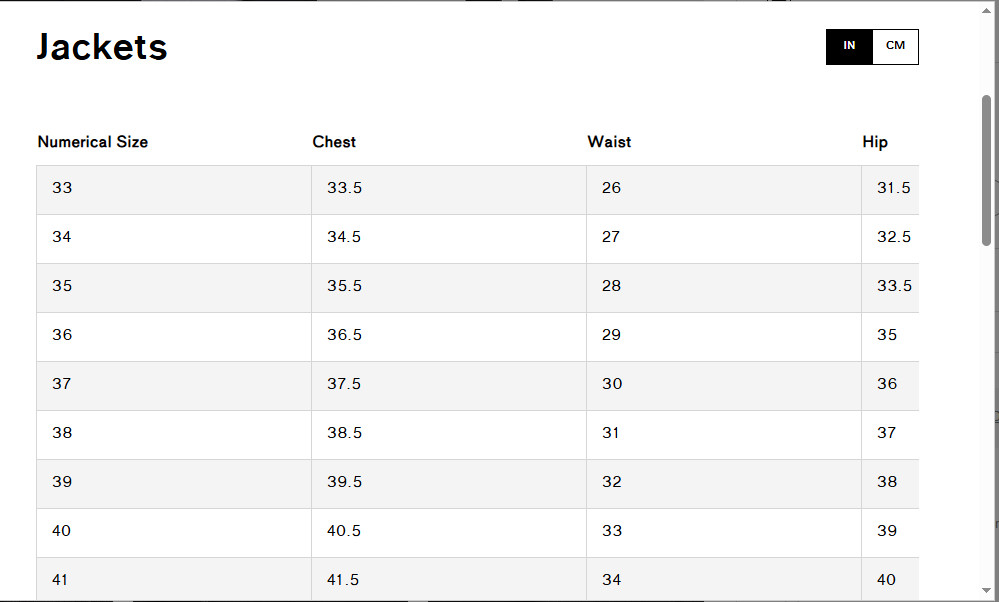Click waist value 26
The image size is (999, 602).
[x=611, y=188]
